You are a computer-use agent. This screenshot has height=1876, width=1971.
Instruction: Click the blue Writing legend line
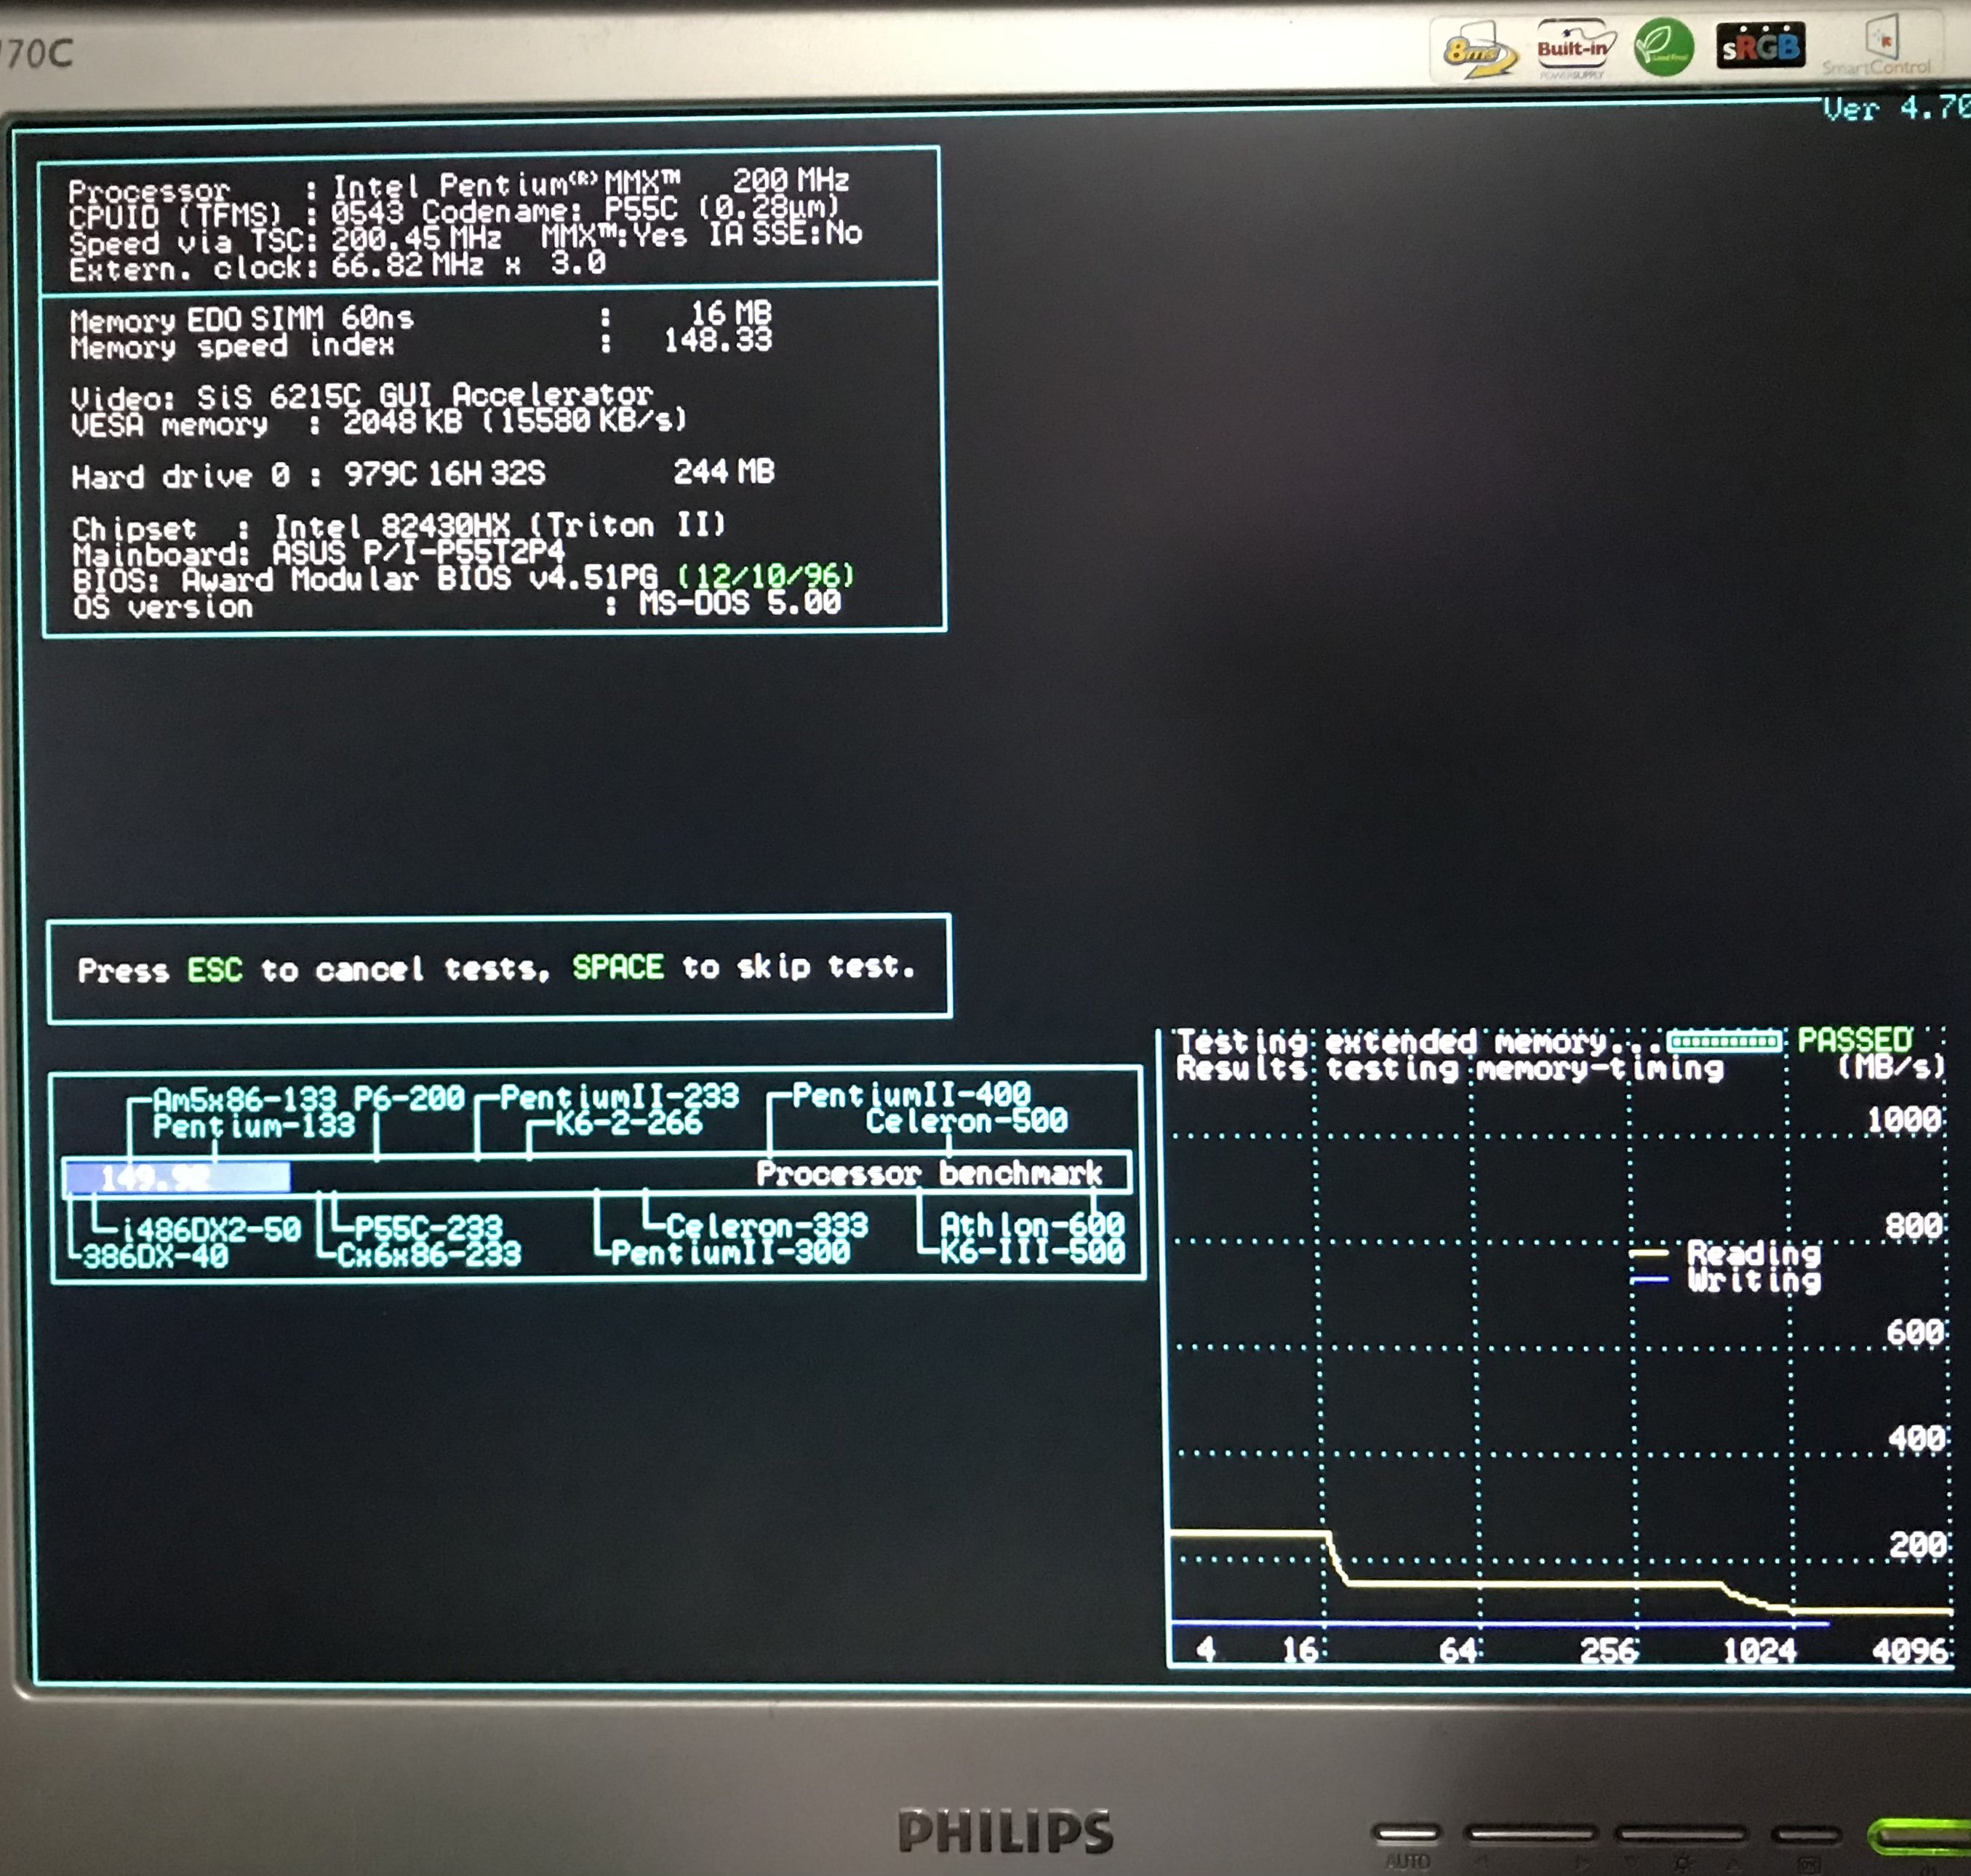1649,1280
